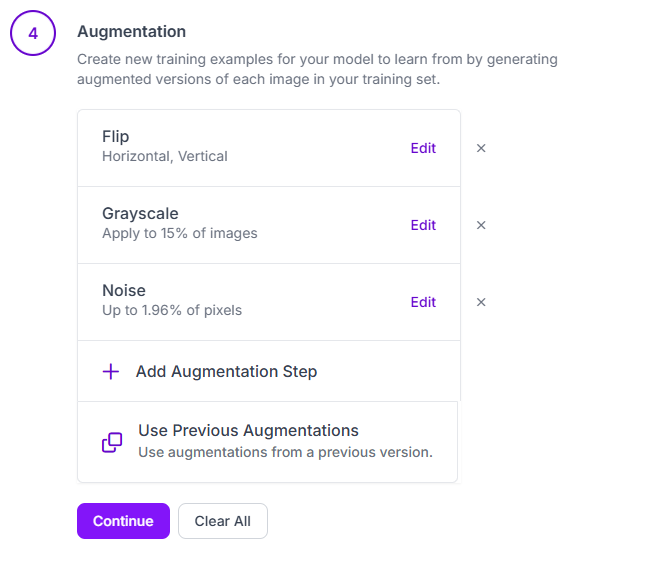Edit the Grayscale augmentation settings

click(x=423, y=225)
